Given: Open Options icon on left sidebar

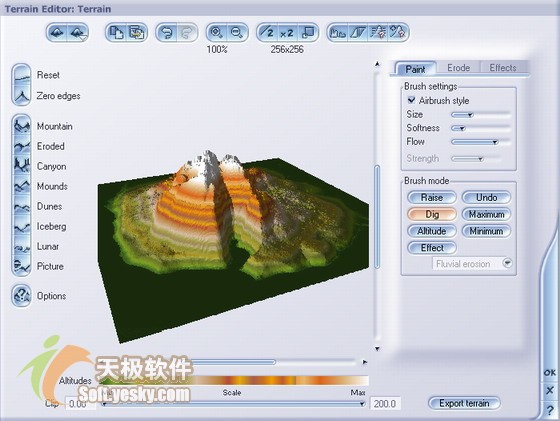Looking at the screenshot, I should [x=22, y=296].
